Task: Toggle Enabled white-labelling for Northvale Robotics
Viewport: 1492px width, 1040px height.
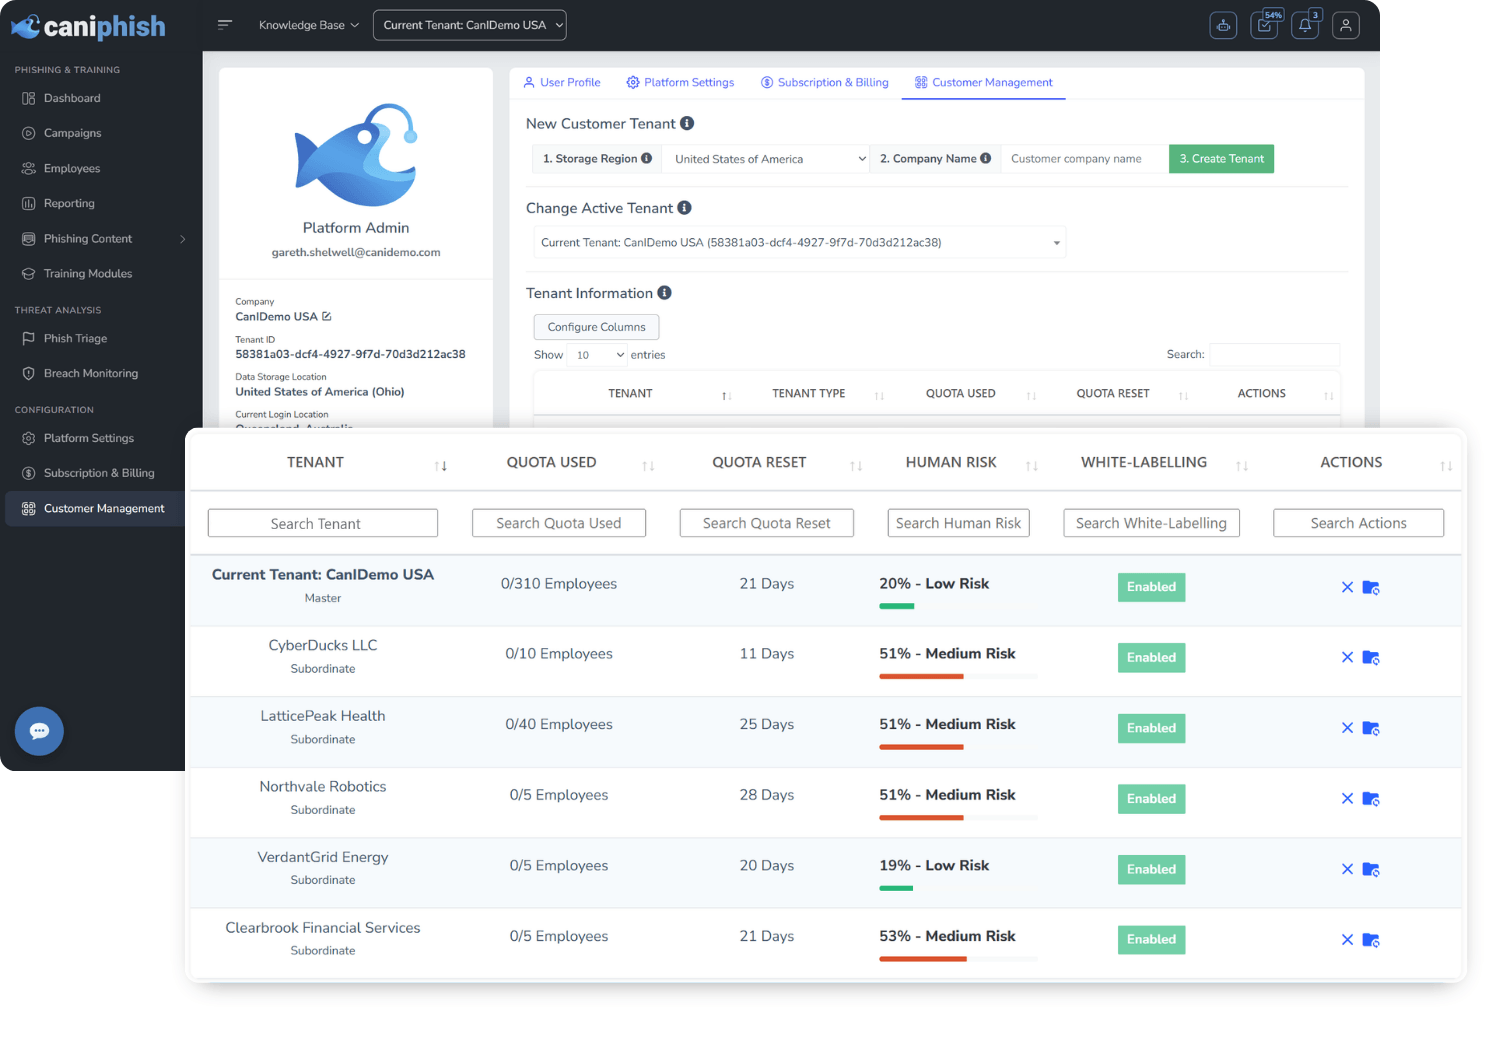Action: tap(1151, 799)
